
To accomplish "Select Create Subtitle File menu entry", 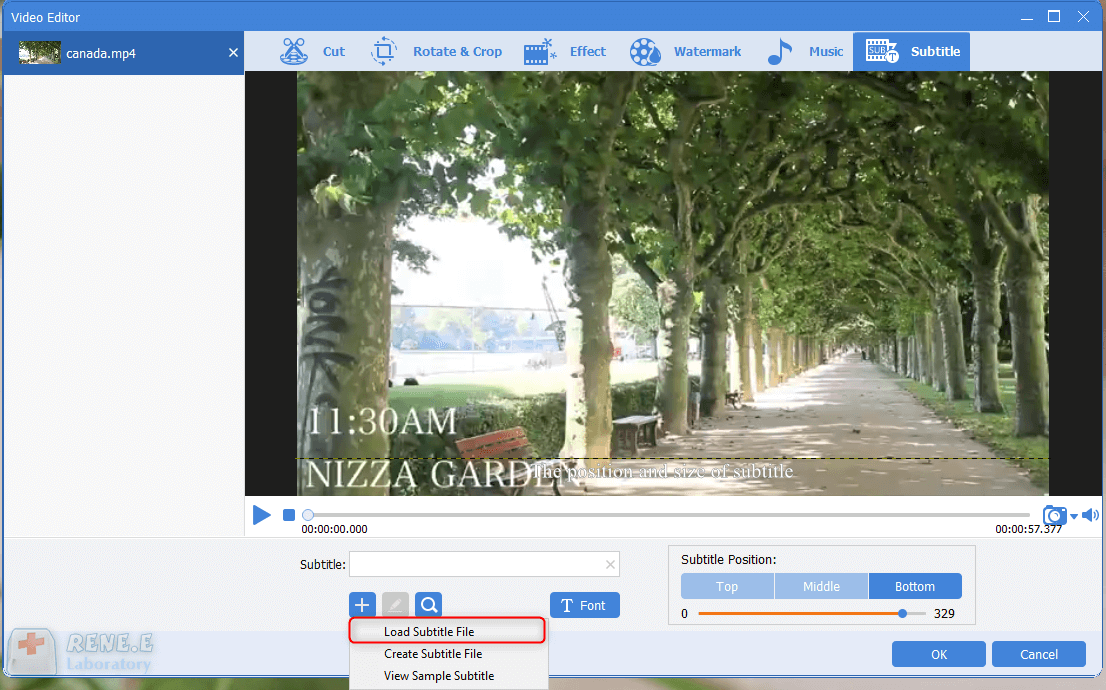I will pyautogui.click(x=433, y=654).
